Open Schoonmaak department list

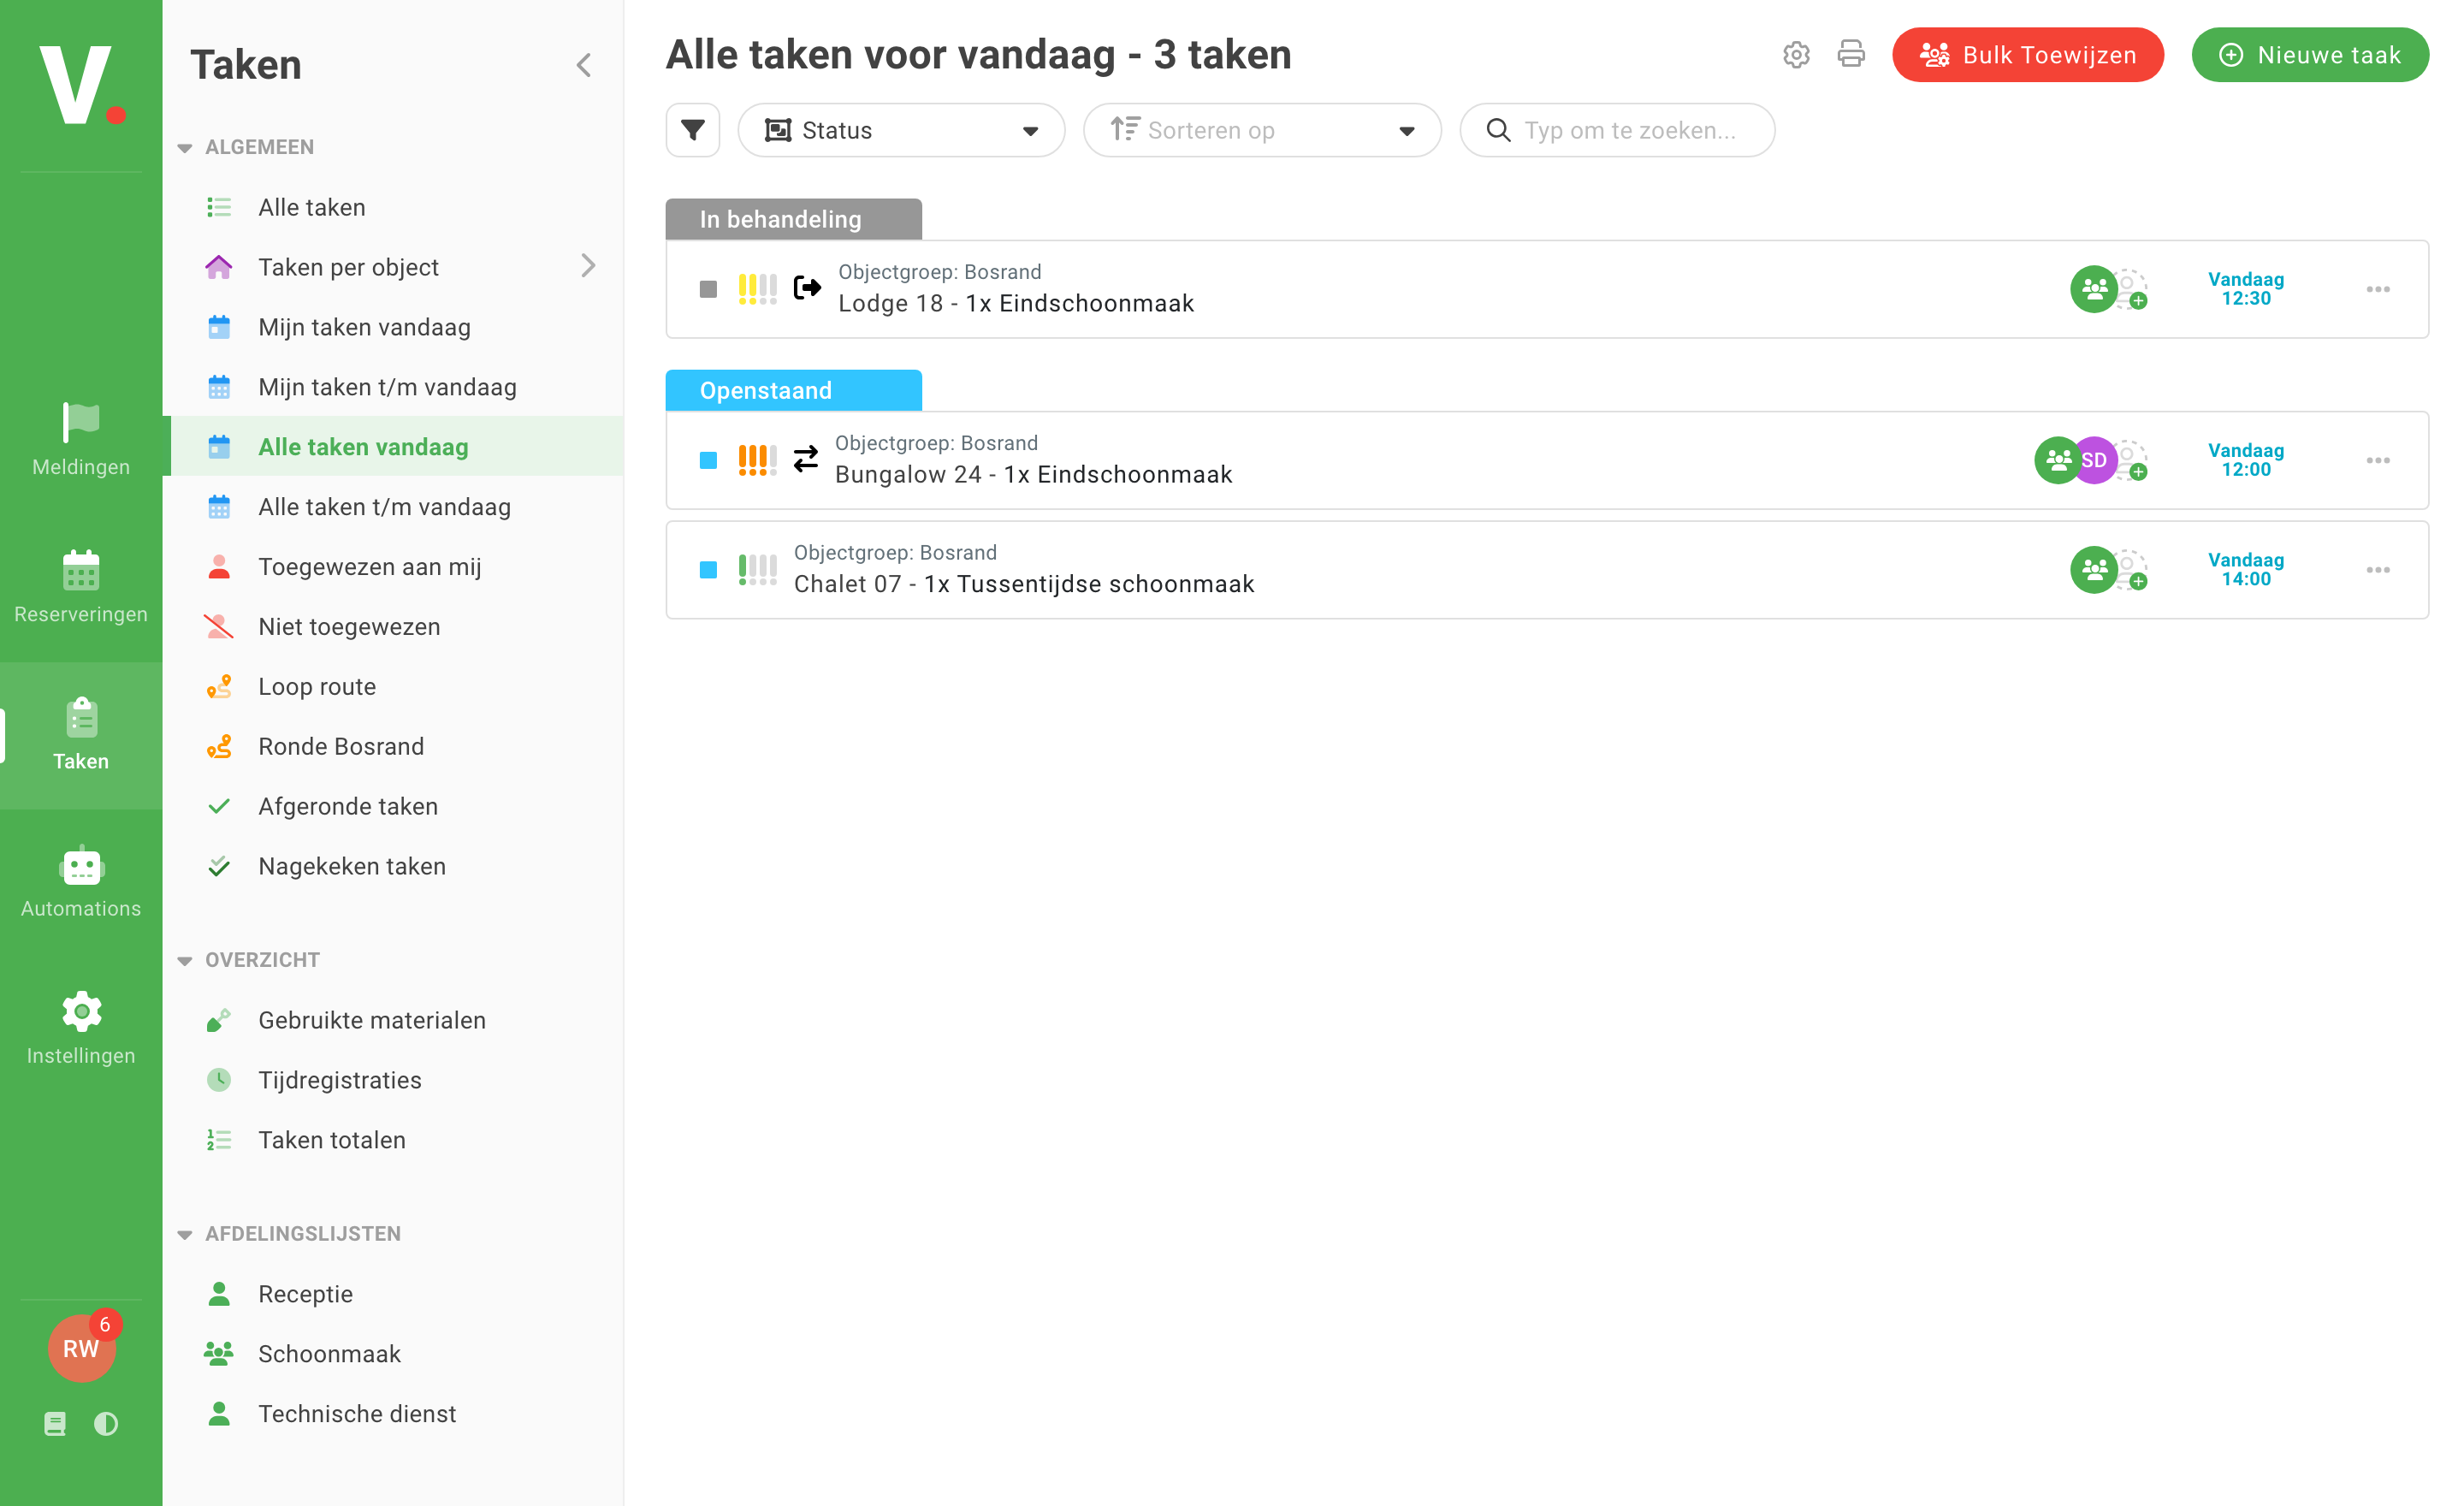pyautogui.click(x=392, y=1354)
